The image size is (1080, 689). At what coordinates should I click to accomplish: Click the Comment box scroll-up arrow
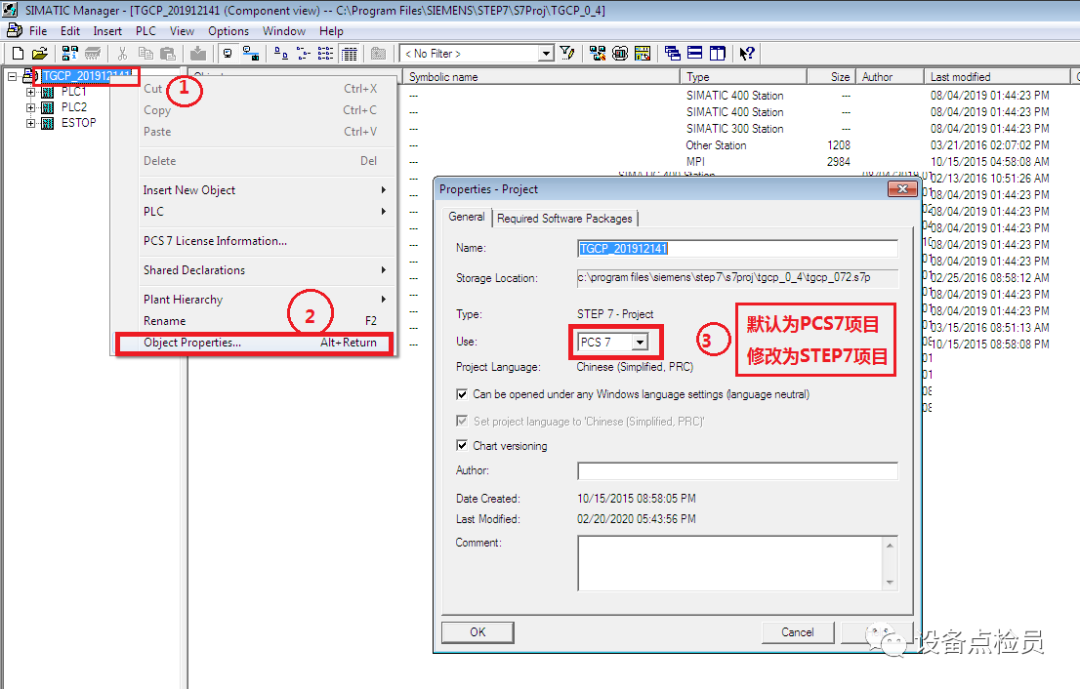pyautogui.click(x=889, y=545)
